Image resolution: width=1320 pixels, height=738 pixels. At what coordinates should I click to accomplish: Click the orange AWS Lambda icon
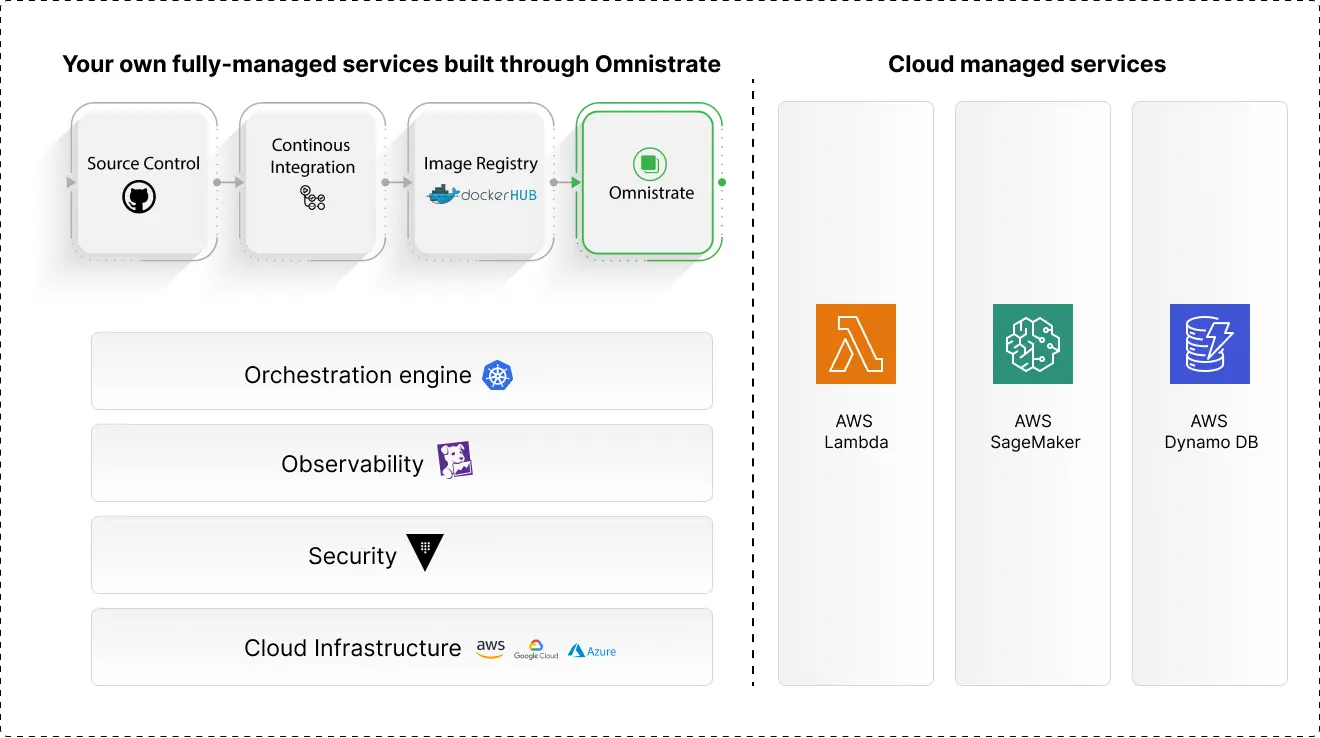coord(856,344)
